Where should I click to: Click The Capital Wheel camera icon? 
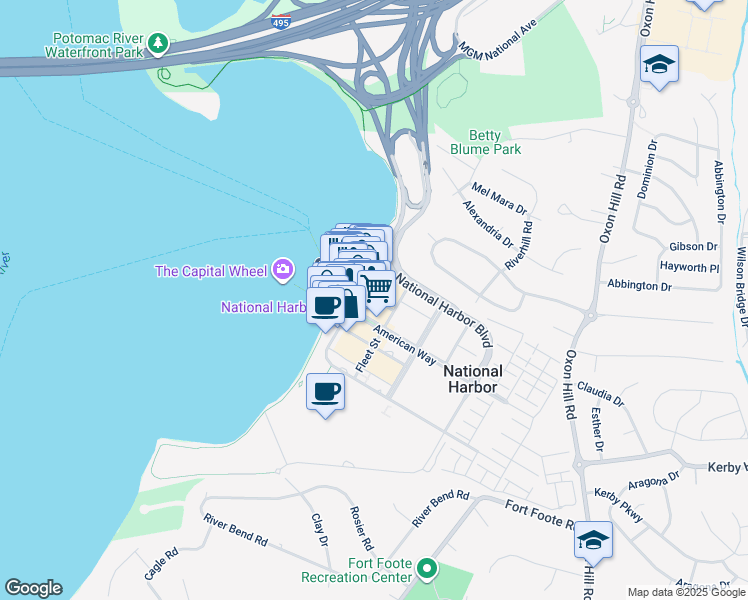point(283,269)
